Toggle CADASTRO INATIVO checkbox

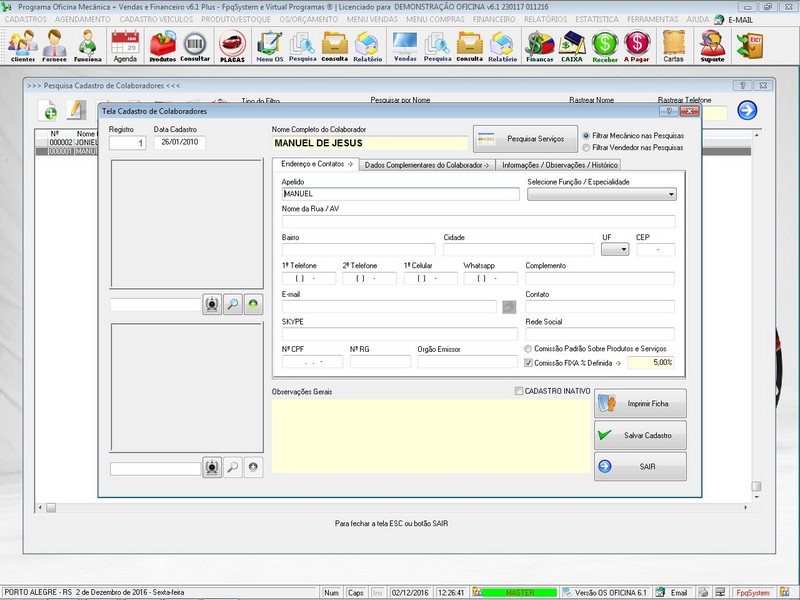(519, 391)
